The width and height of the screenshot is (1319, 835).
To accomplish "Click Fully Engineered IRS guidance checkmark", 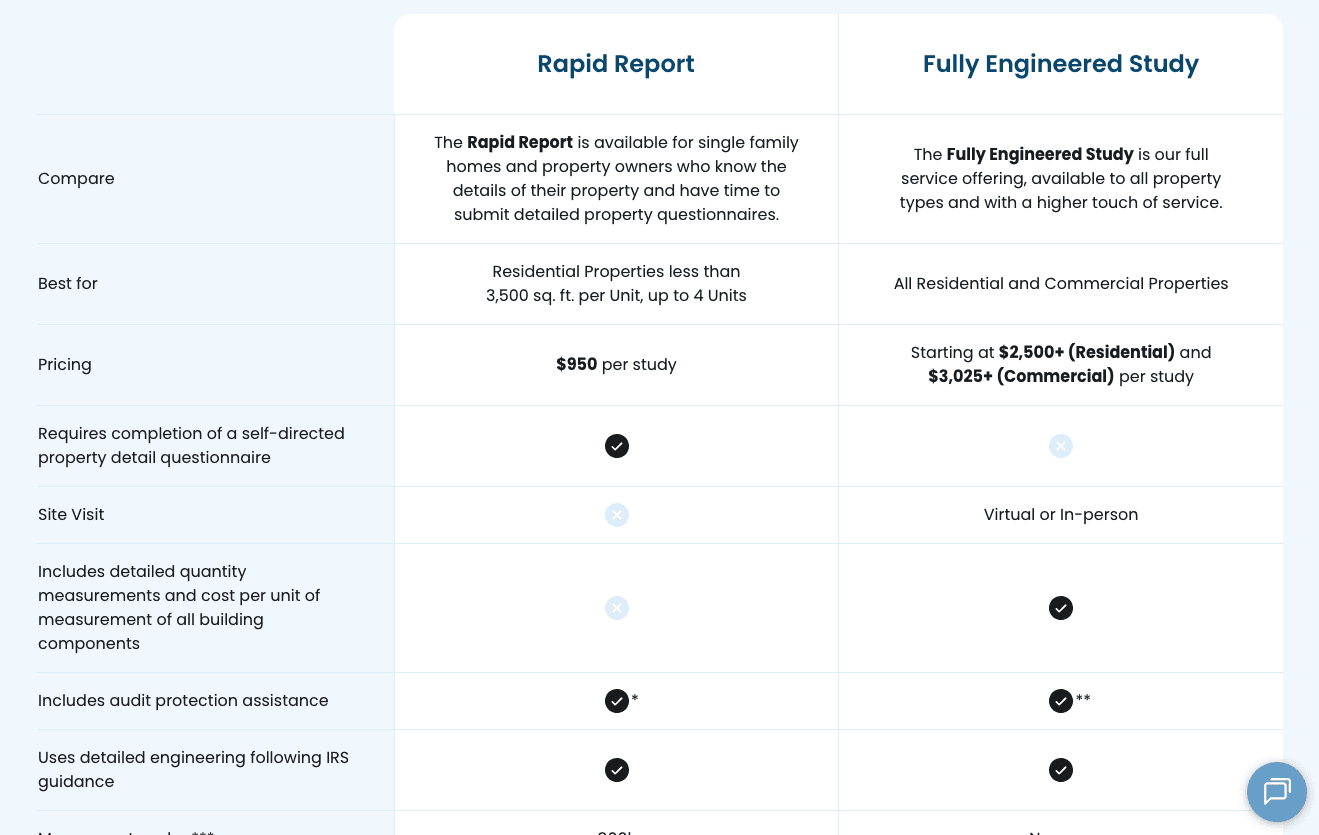I will [1061, 770].
